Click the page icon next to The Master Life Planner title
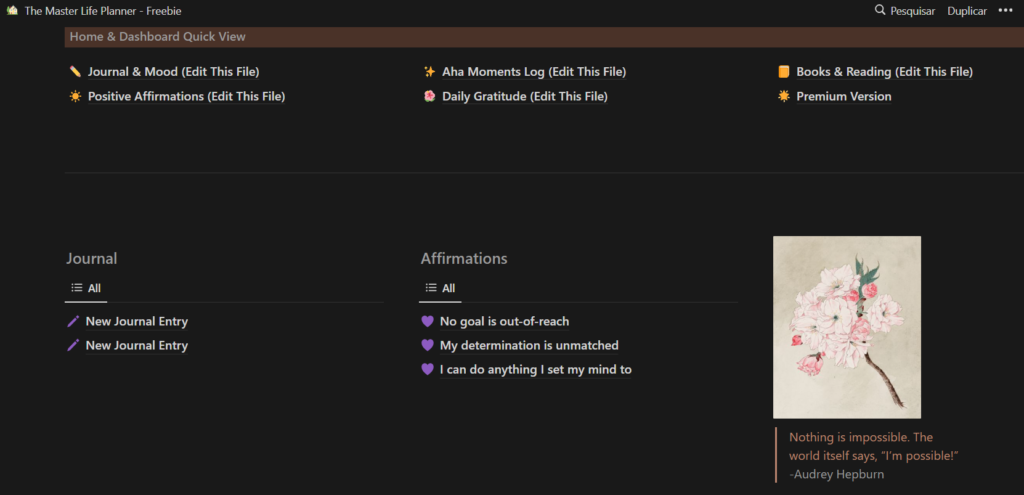Screen dimensions: 1024x495 [x=12, y=11]
